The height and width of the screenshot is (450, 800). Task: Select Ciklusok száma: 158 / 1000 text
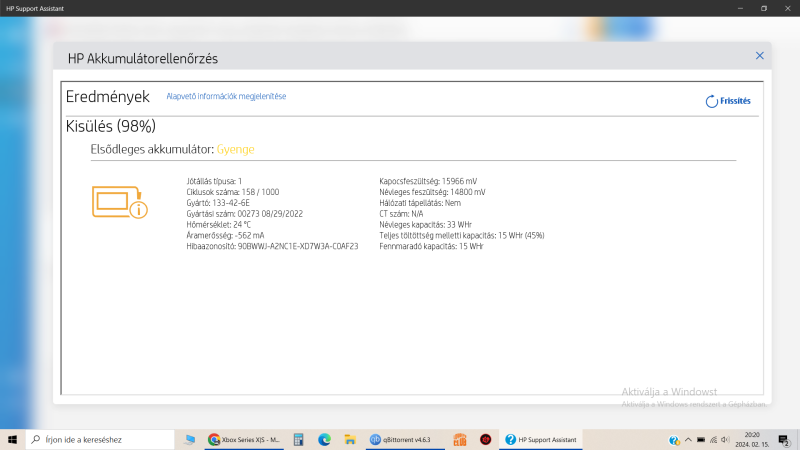[233, 192]
